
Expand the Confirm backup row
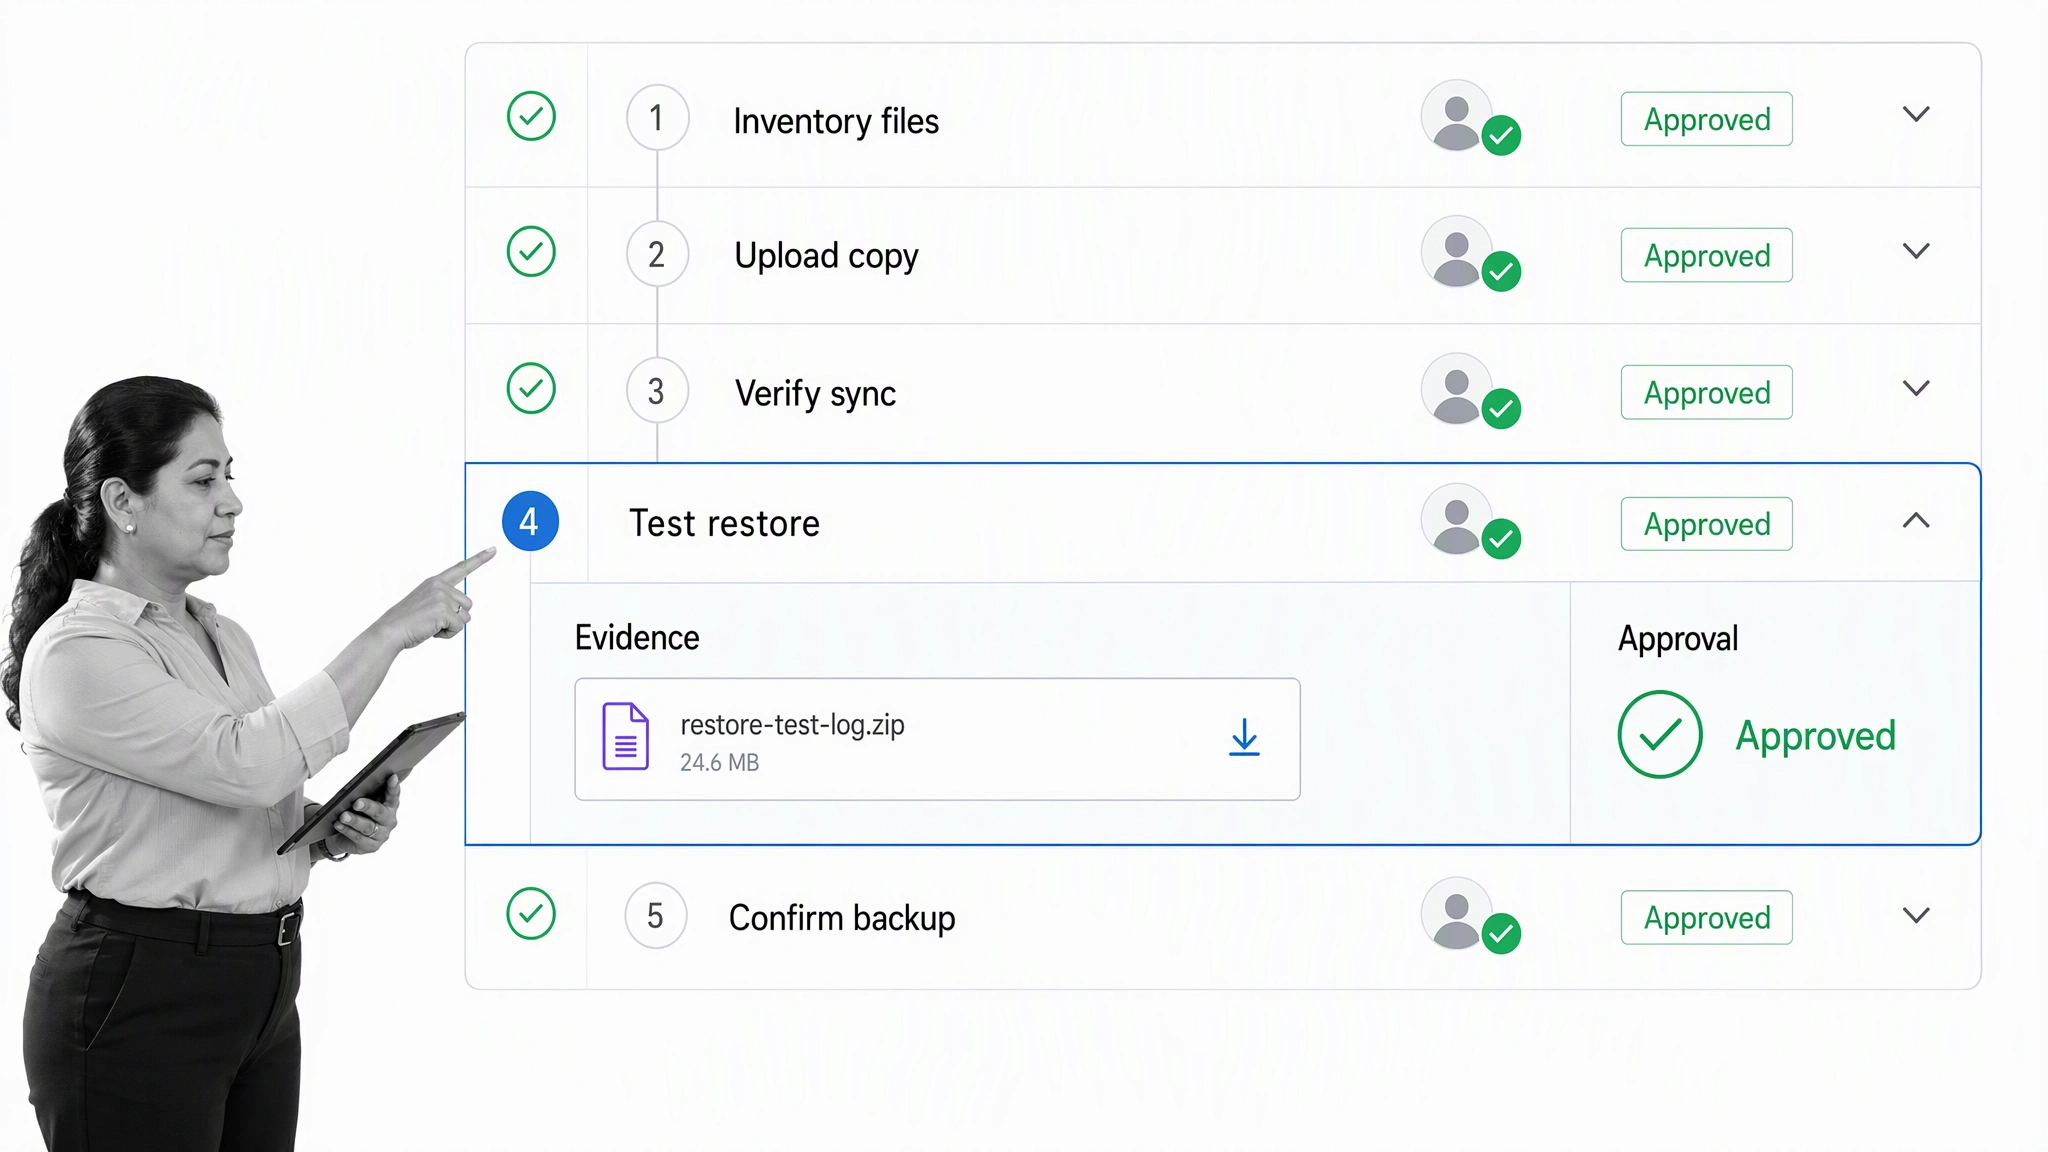pos(1916,915)
